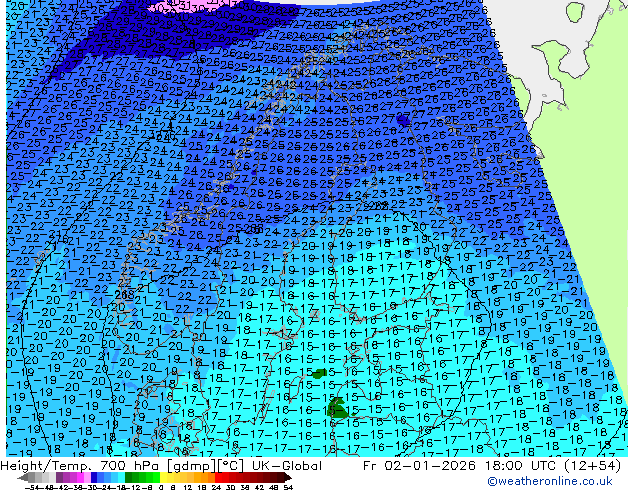Click the larger dark green patch on the map
The height and width of the screenshot is (490, 634).
[336, 408]
